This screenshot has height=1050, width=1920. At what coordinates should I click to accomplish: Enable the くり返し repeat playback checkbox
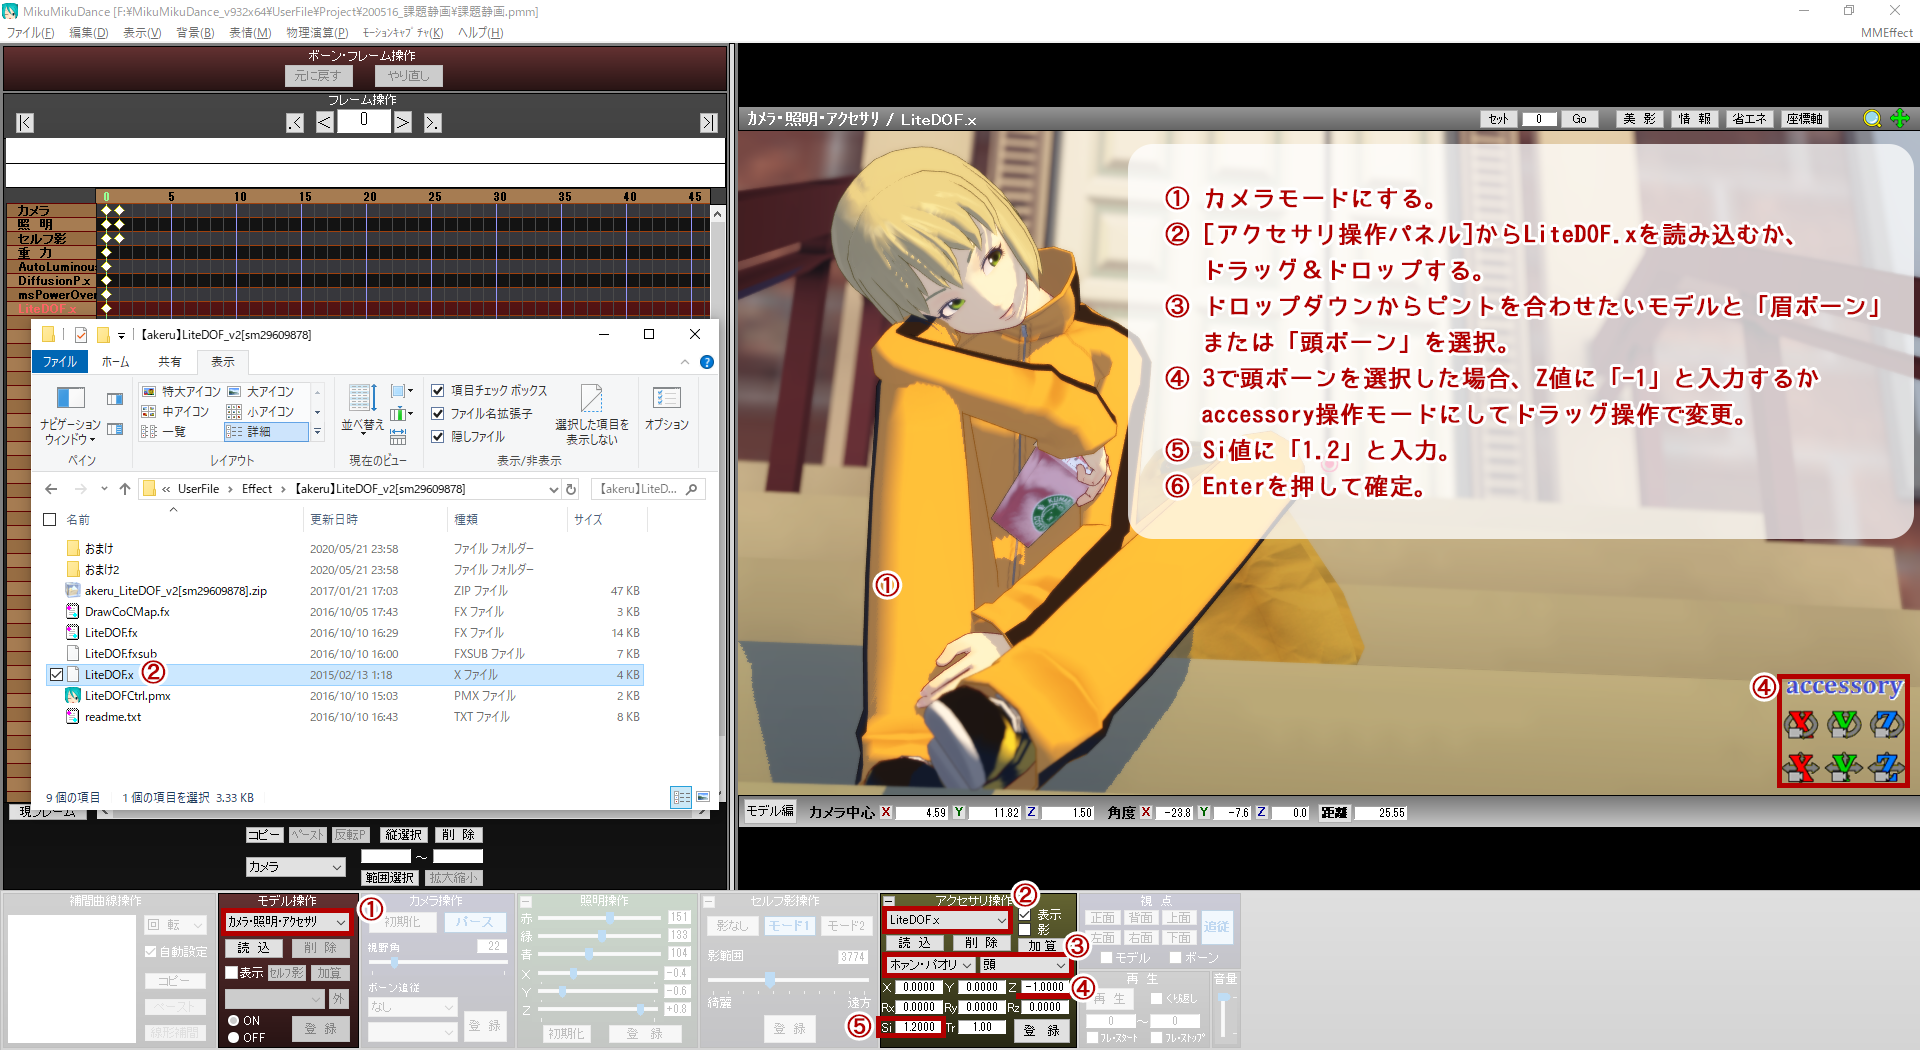(1156, 998)
